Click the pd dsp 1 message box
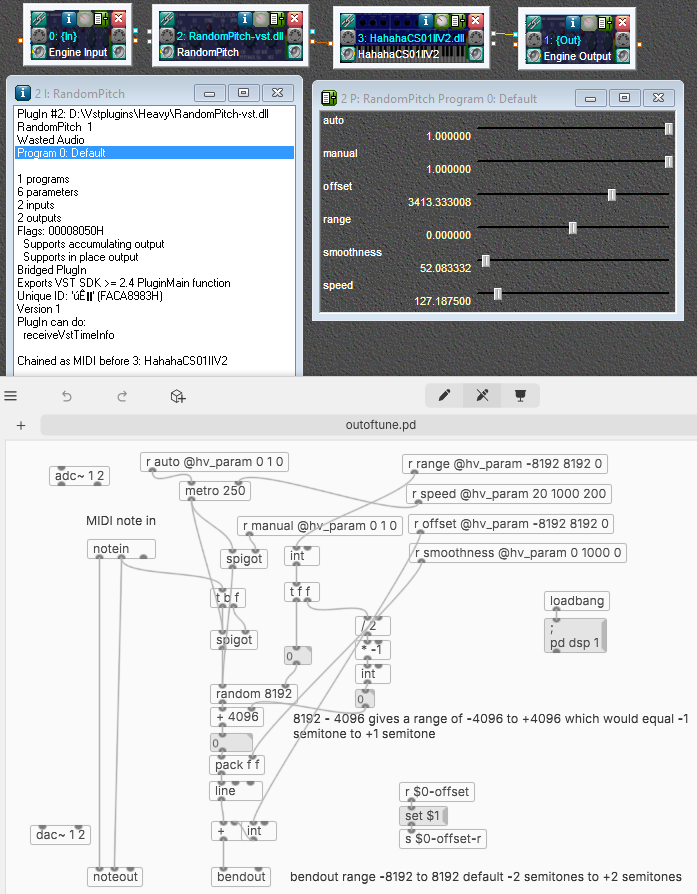Viewport: 697px width, 894px height. tap(577, 642)
